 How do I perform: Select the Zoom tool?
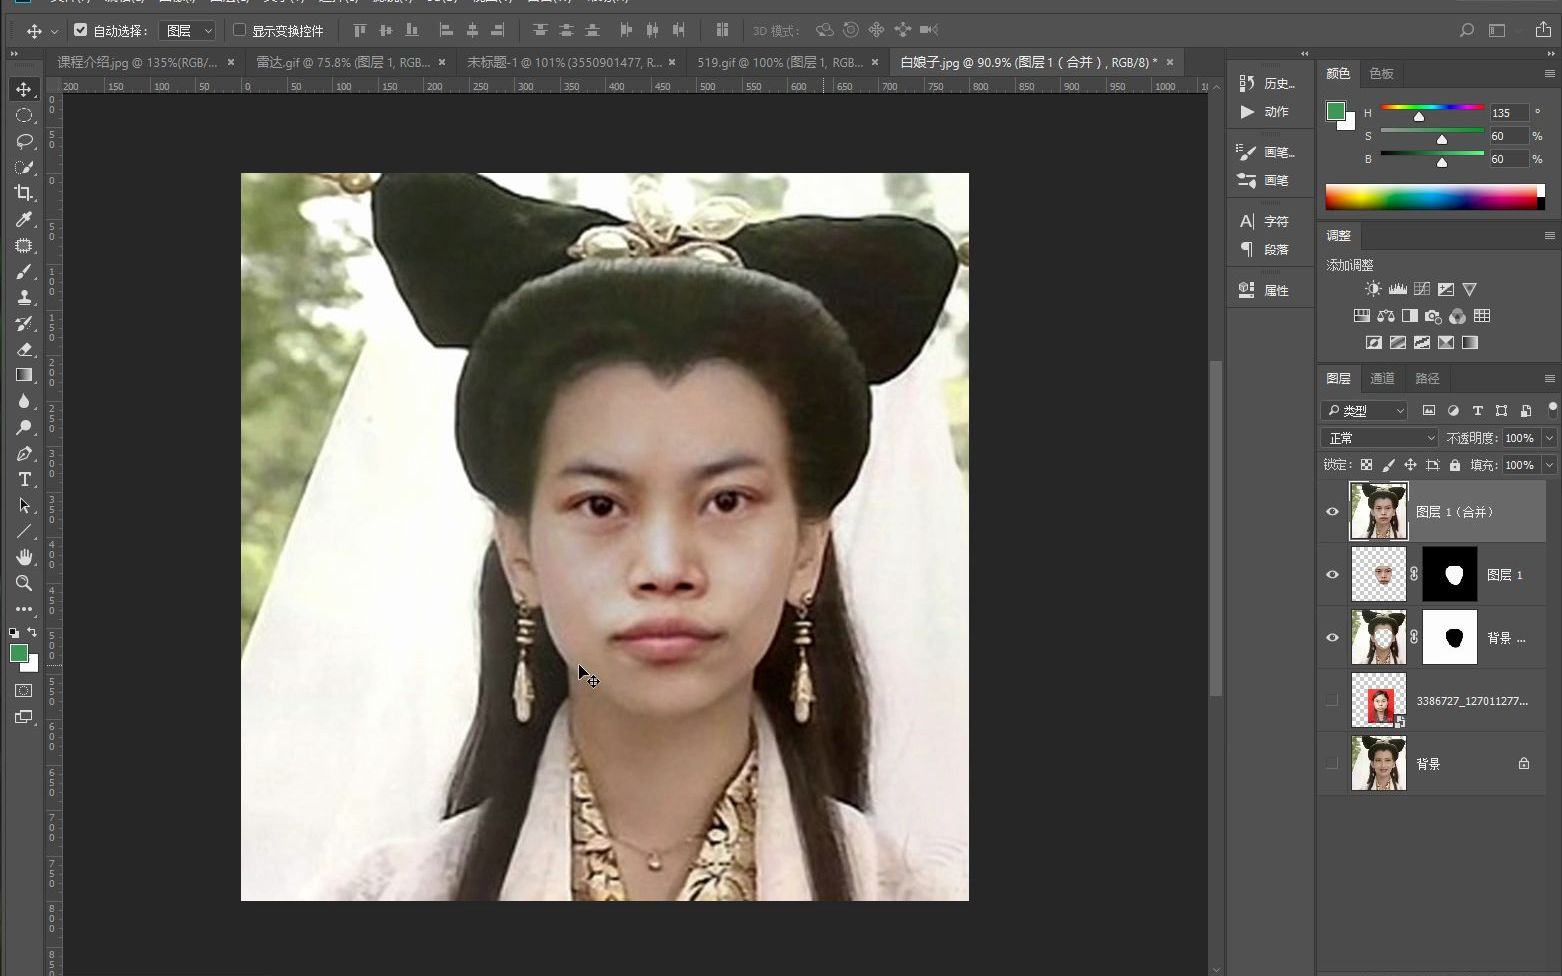click(x=24, y=583)
